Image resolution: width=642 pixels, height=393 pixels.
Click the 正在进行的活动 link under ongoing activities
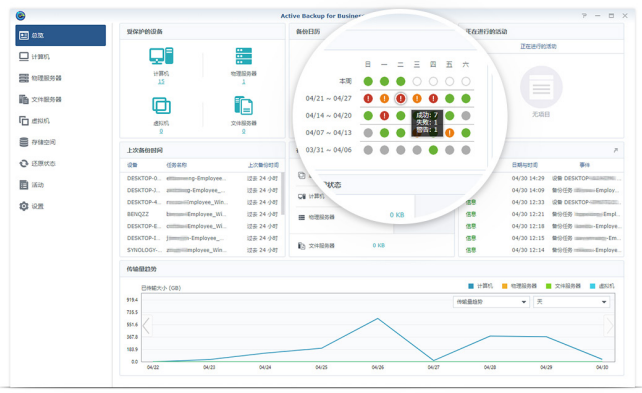(538, 46)
